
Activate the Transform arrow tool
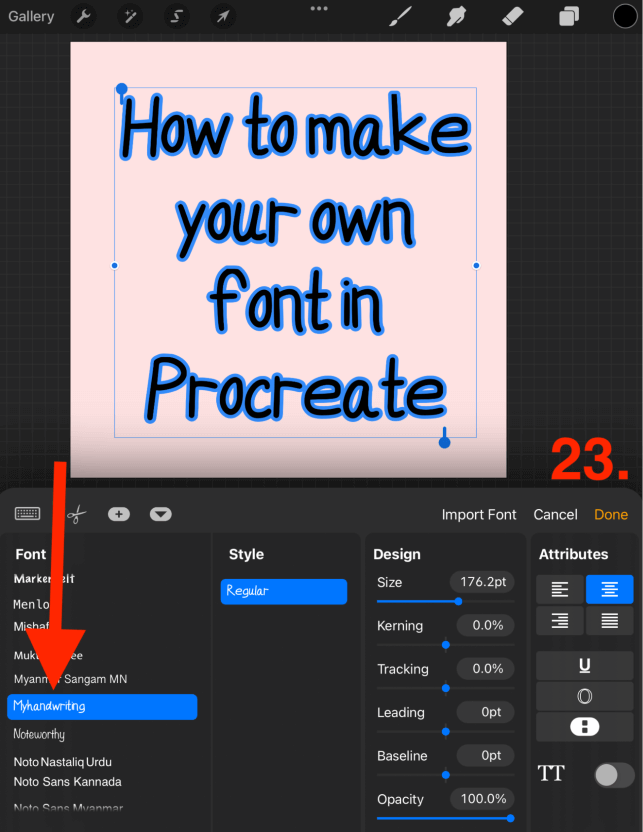(223, 16)
